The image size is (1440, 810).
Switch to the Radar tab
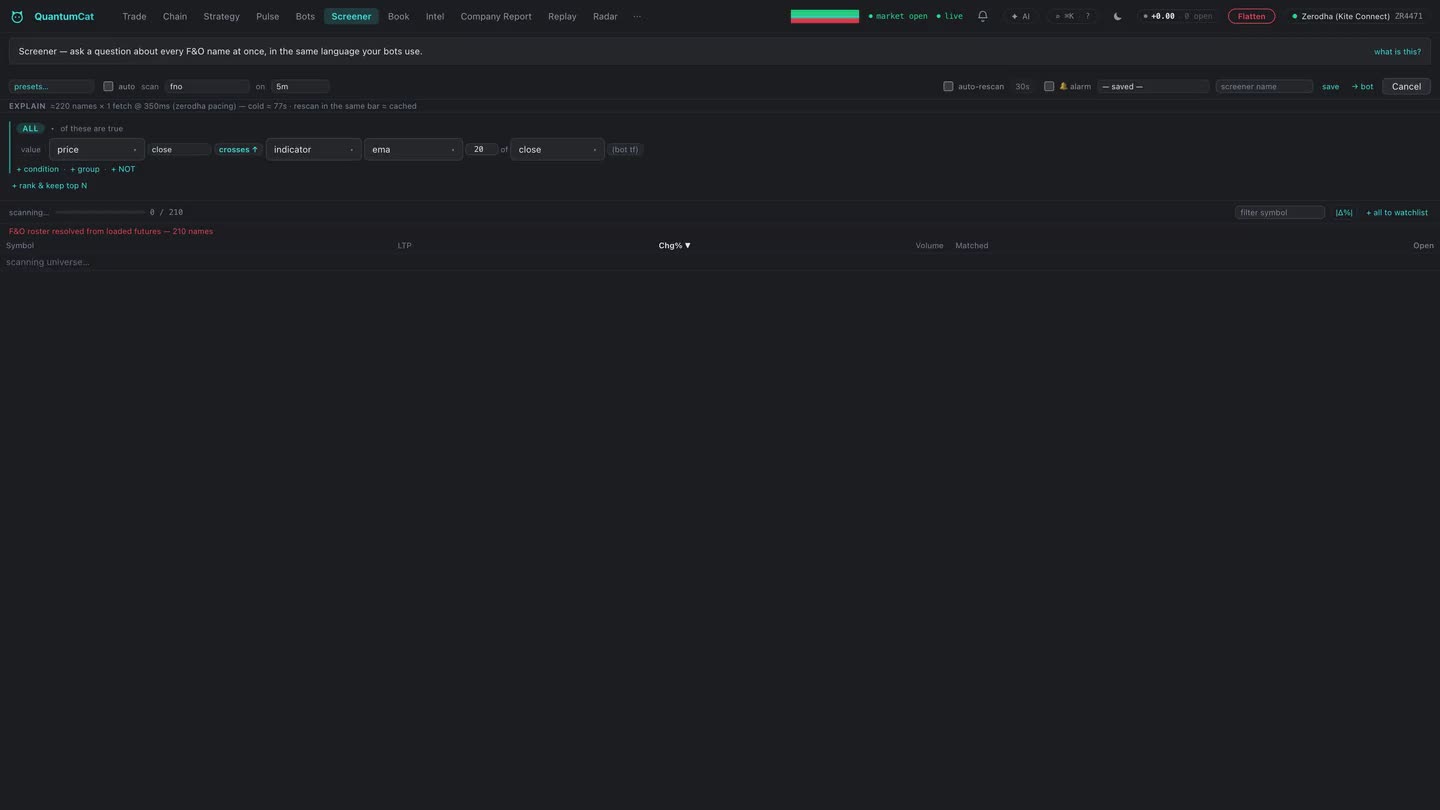[x=605, y=16]
